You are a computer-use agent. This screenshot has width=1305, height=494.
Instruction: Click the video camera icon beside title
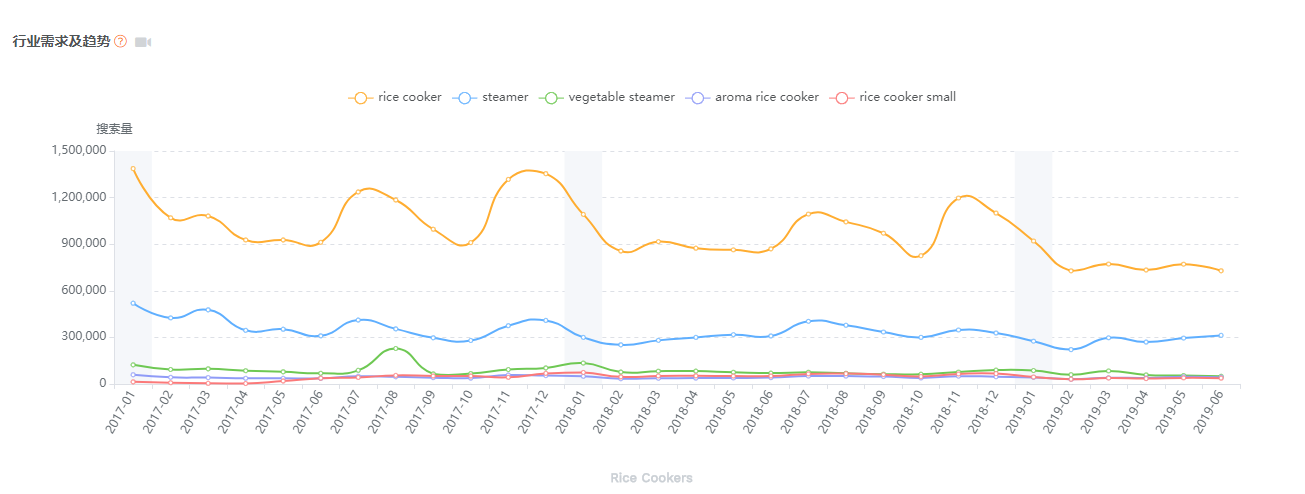click(143, 42)
